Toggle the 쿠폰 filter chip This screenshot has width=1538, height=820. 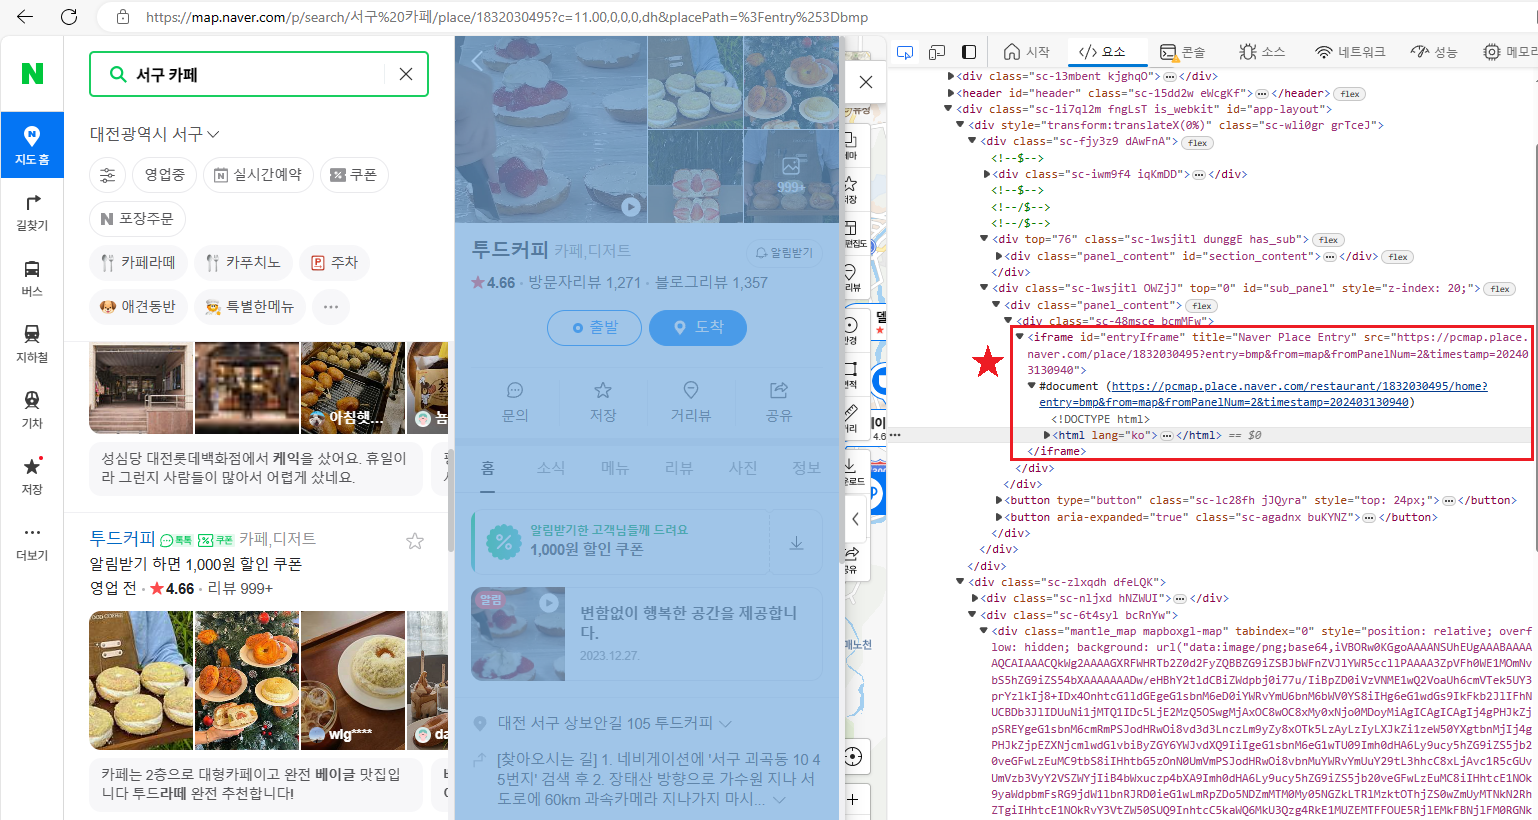(x=354, y=175)
